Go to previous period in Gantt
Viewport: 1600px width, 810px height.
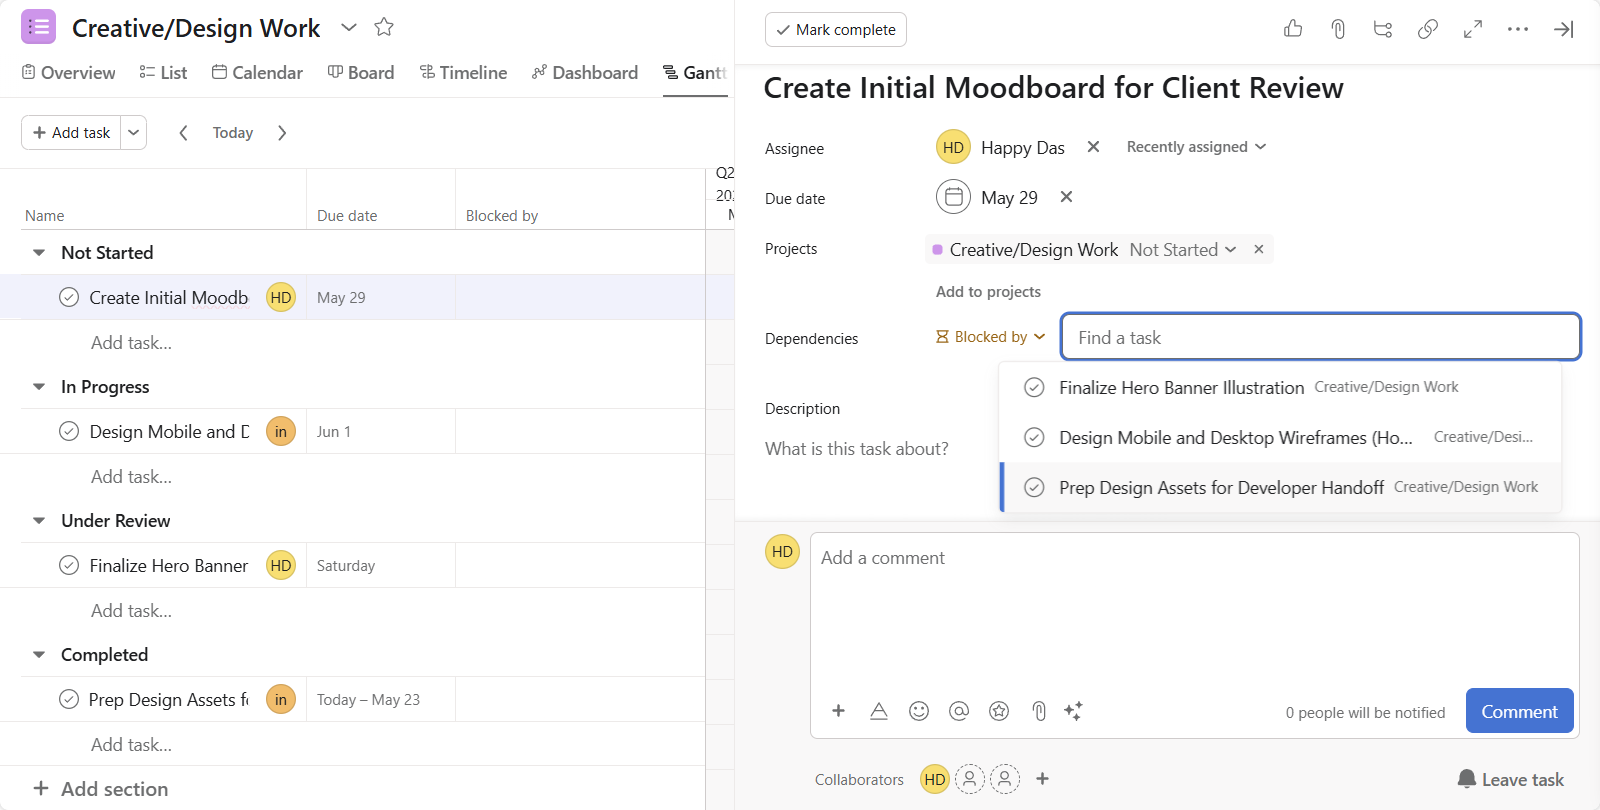[x=183, y=132]
